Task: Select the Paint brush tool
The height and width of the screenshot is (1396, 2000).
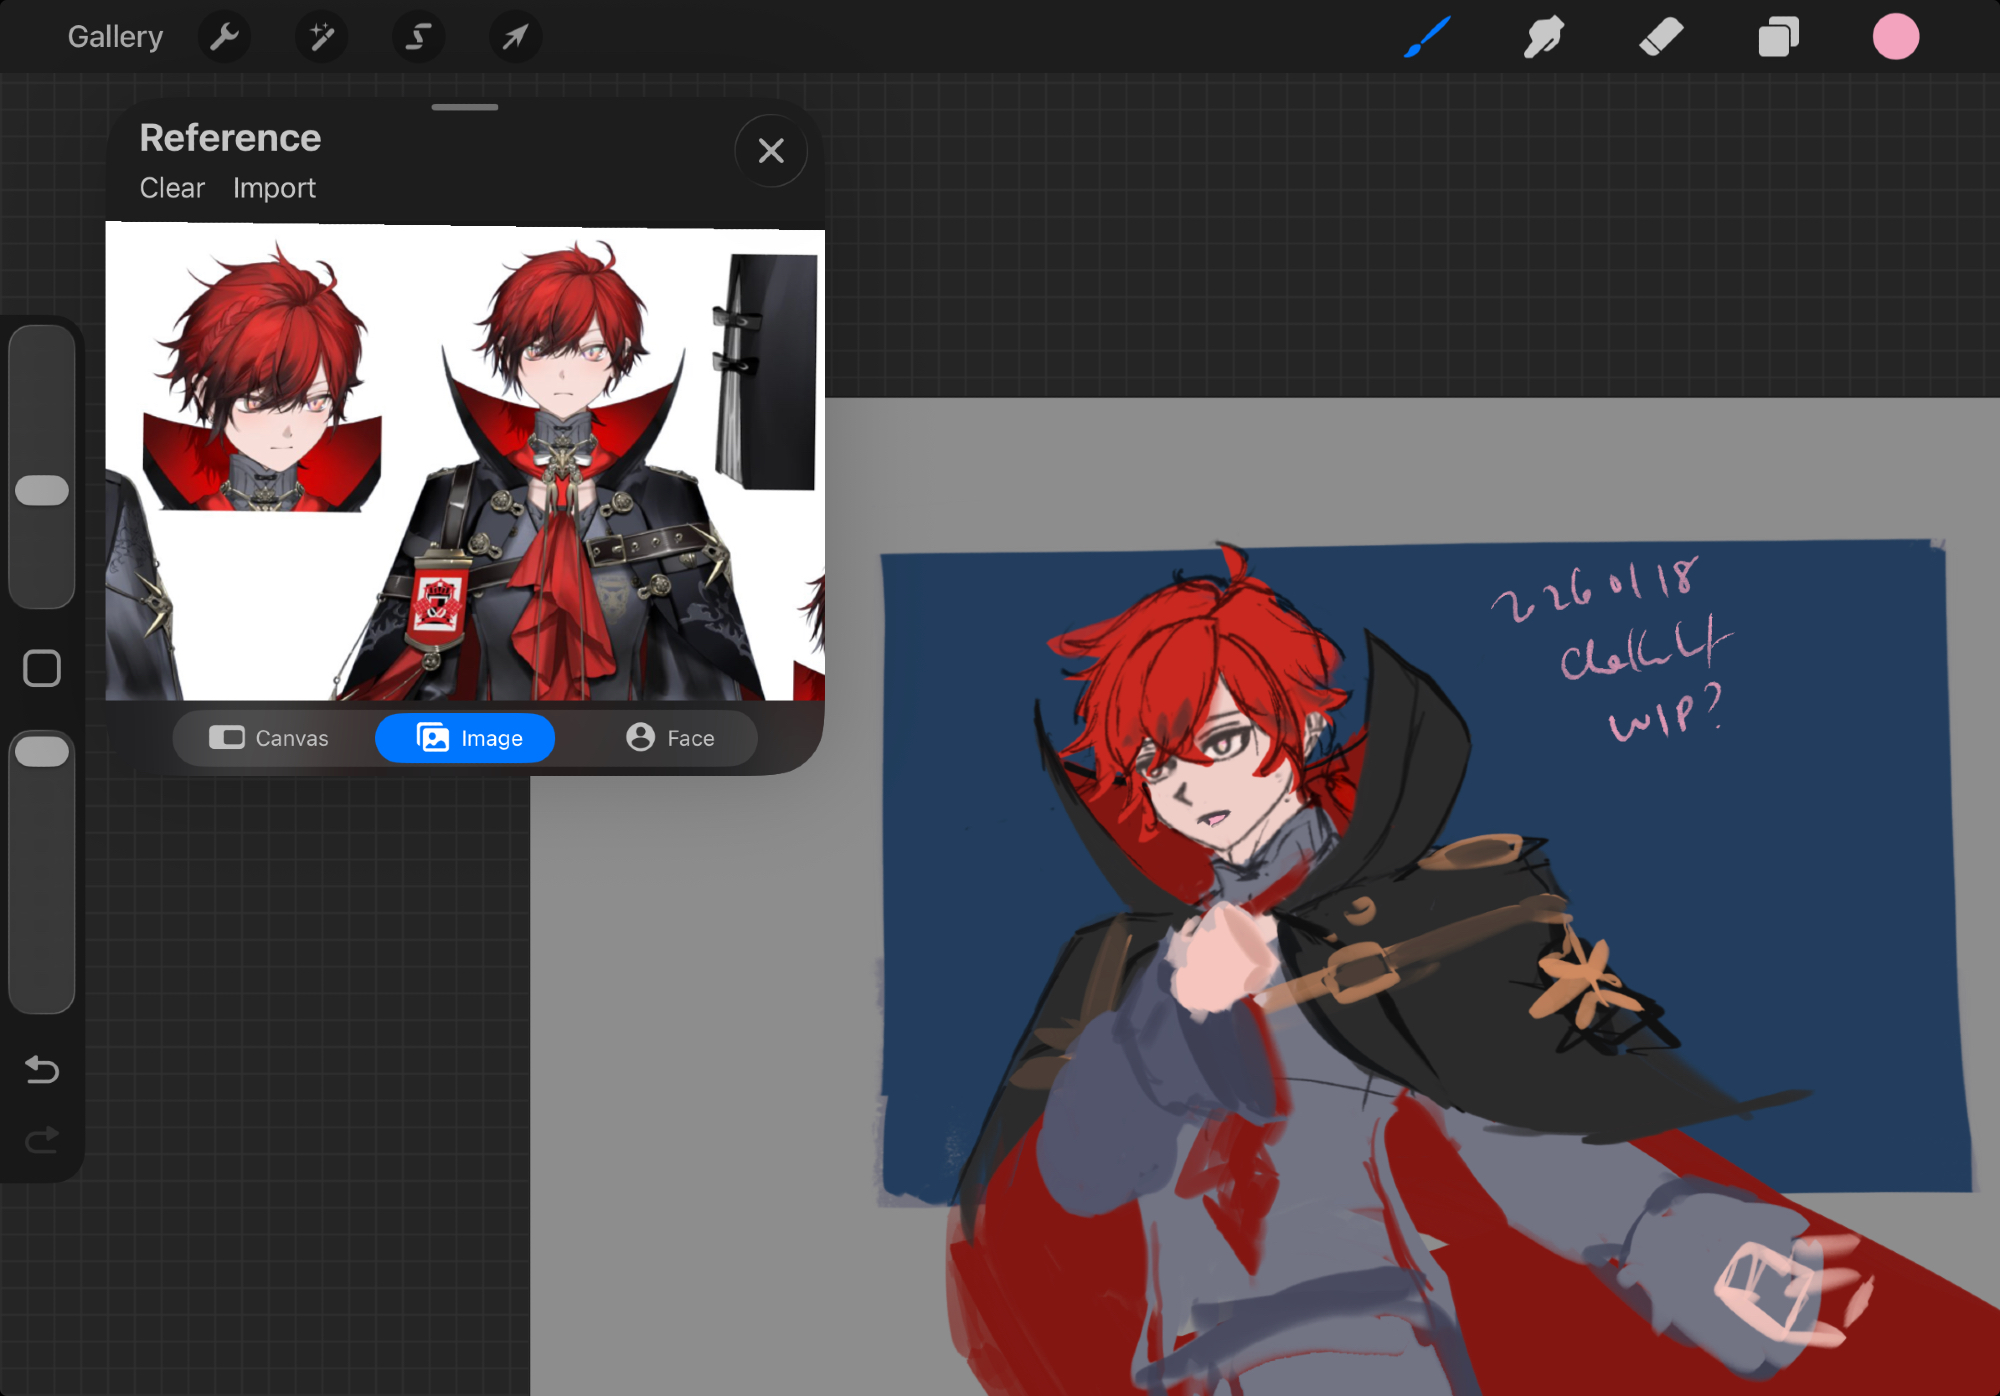Action: 1427,37
